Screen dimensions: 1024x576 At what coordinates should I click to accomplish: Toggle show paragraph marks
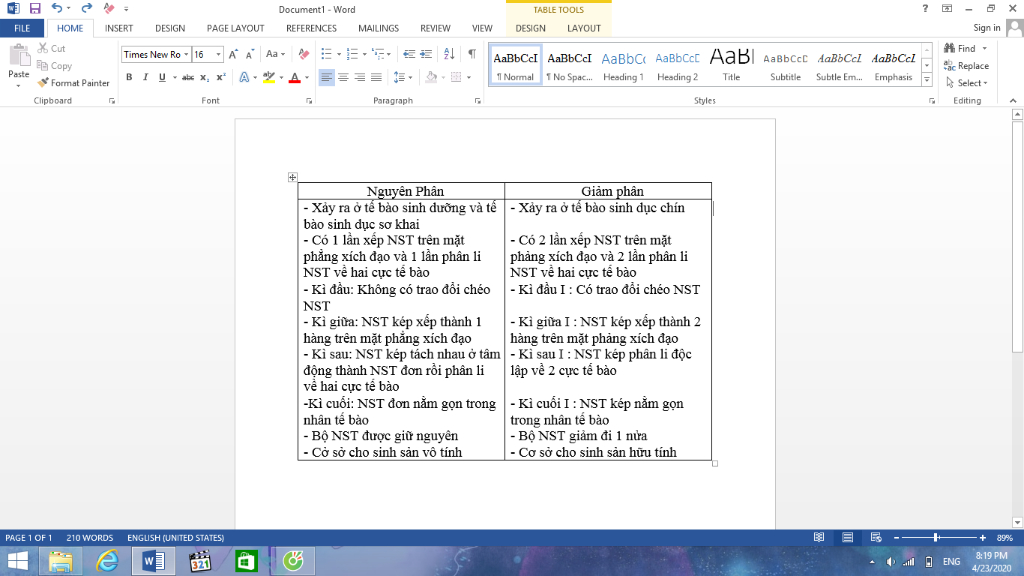[x=472, y=54]
